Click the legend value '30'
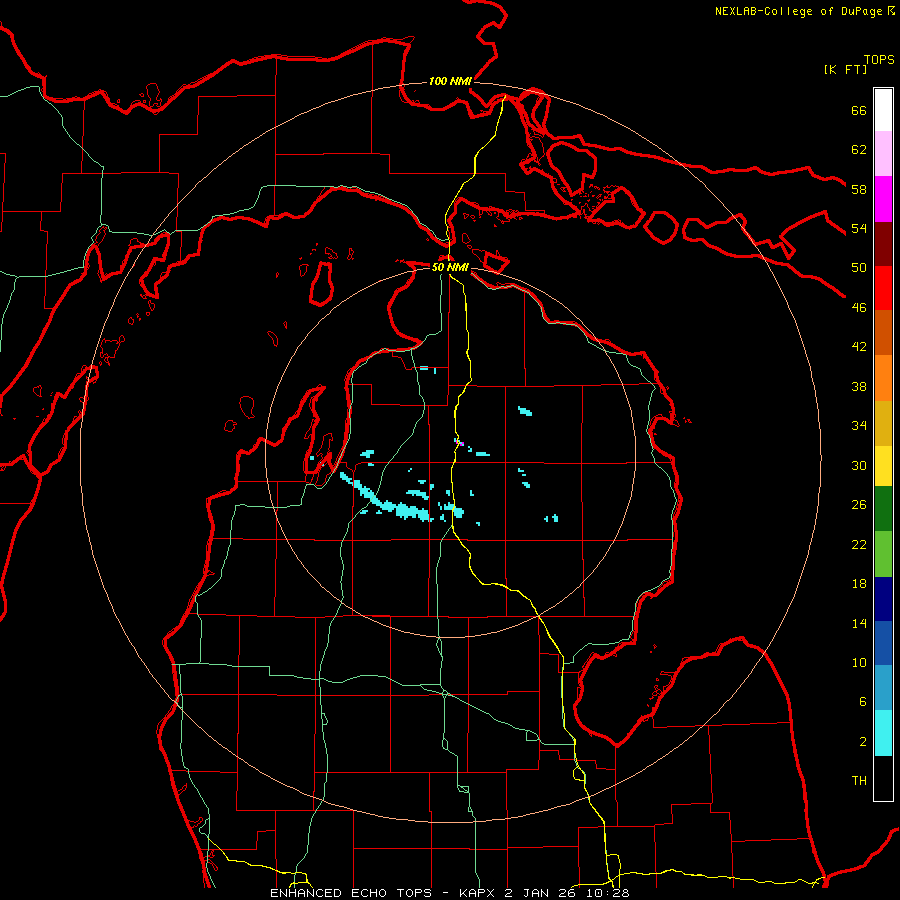Viewport: 900px width, 900px height. click(859, 465)
